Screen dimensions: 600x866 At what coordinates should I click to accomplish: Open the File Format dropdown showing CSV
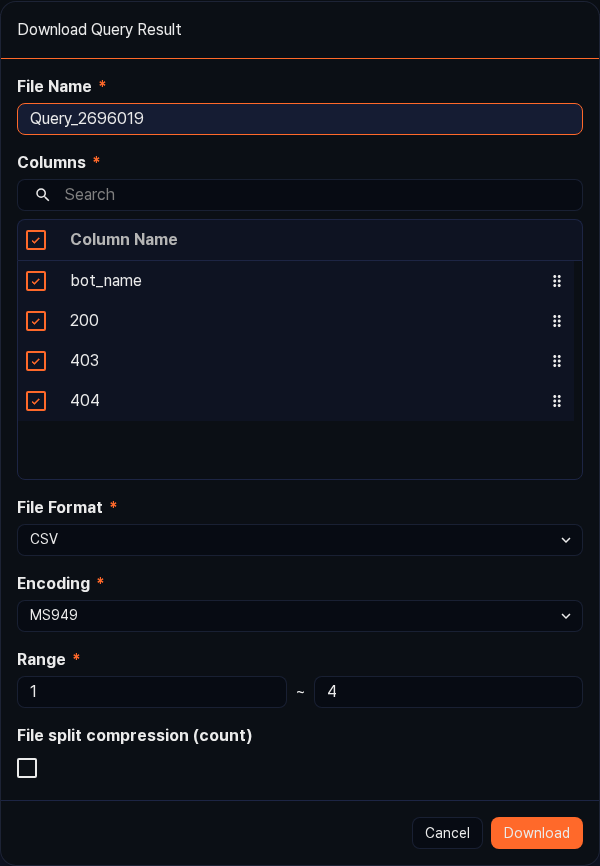click(300, 540)
